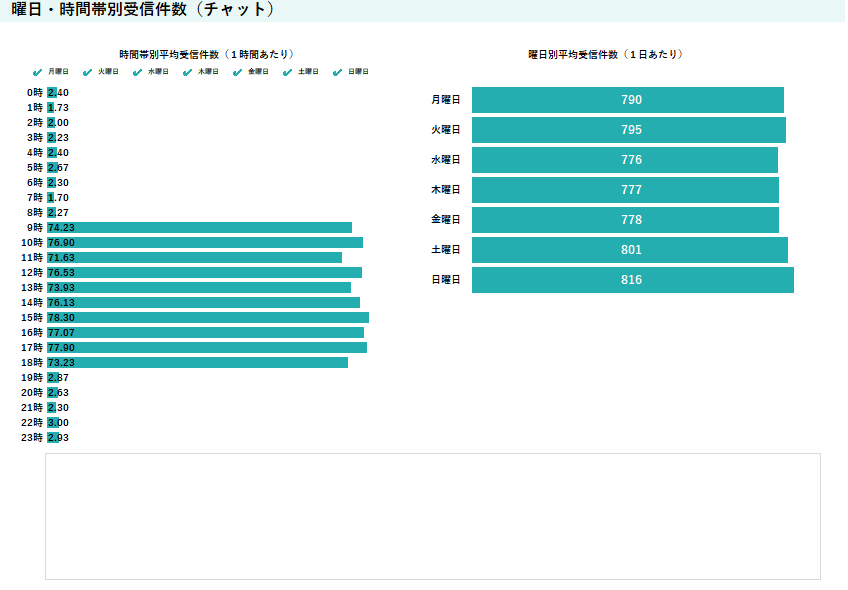Click the 11時 bar showing 71.63
Screen dimensions: 848x590
tap(195, 258)
